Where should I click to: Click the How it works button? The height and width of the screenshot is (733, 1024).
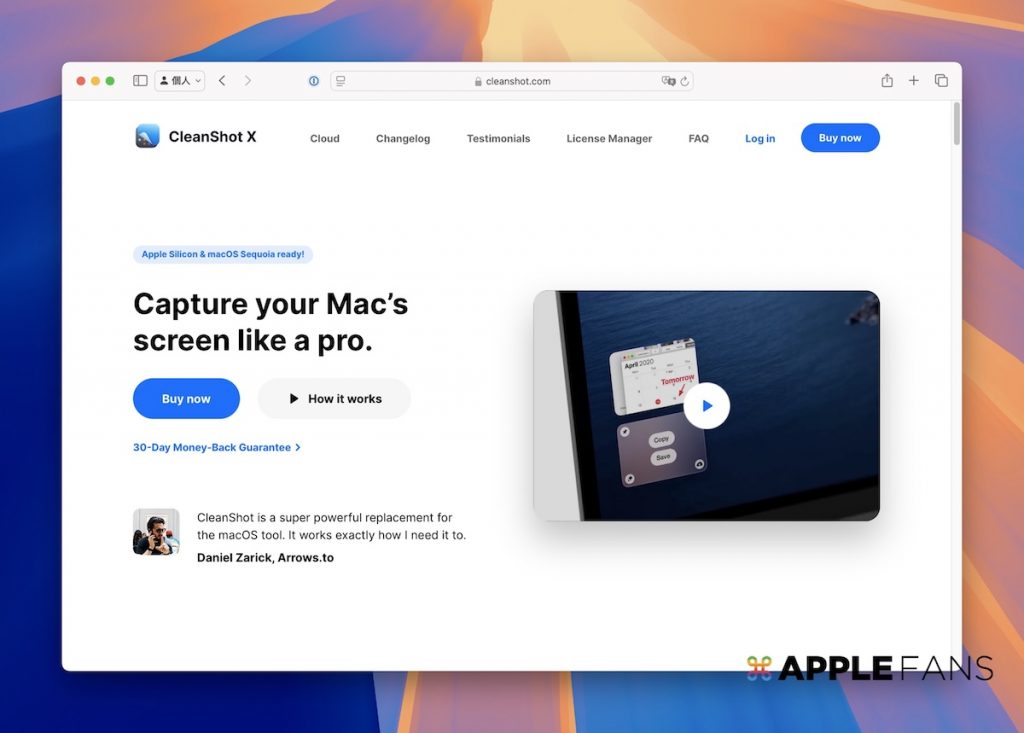click(x=334, y=399)
